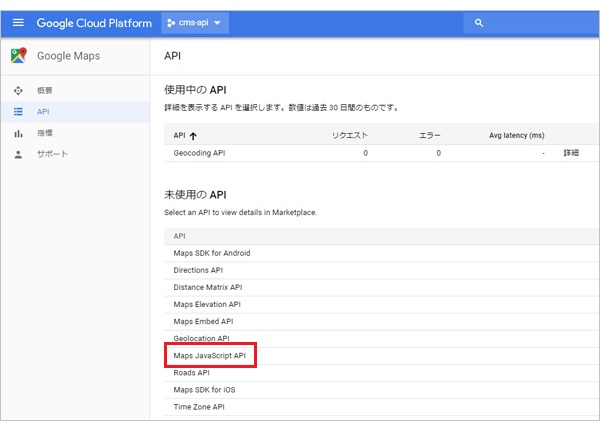This screenshot has width=600, height=435.
Task: Click the search input field in header
Action: [531, 23]
